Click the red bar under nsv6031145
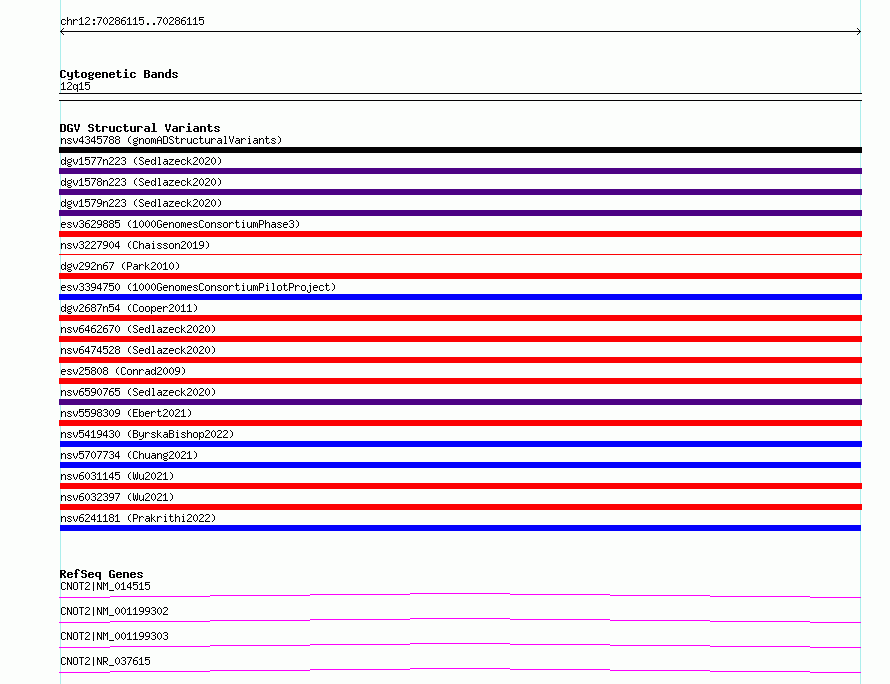The width and height of the screenshot is (890, 684). (x=460, y=486)
